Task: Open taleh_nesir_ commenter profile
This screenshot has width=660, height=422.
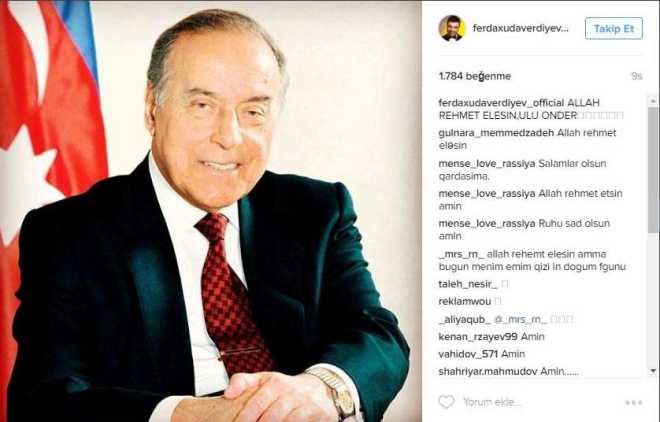Action: tap(468, 284)
